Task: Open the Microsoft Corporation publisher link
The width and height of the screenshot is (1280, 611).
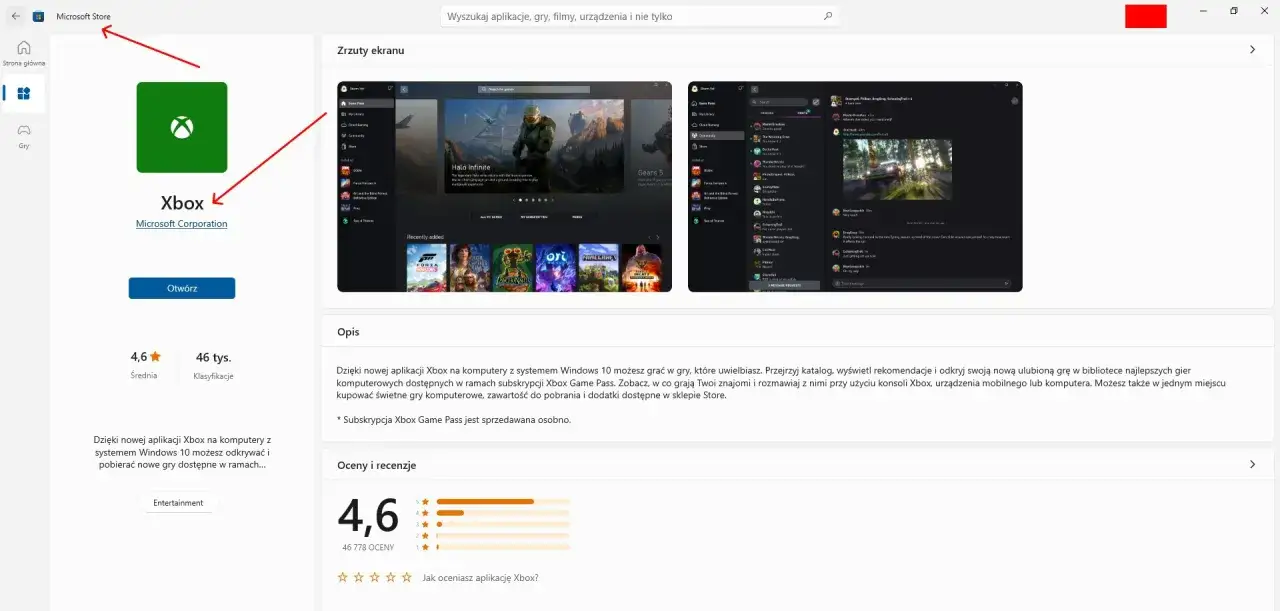Action: (x=182, y=224)
